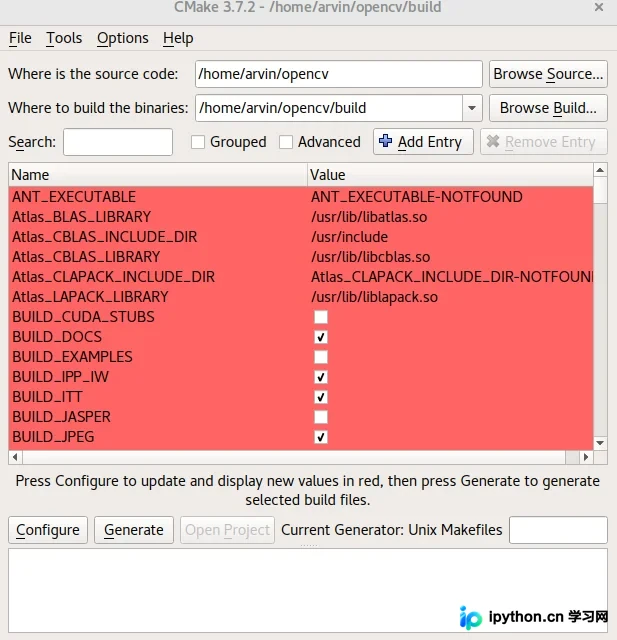Click the Value column header
Image resolution: width=617 pixels, height=640 pixels.
(450, 175)
